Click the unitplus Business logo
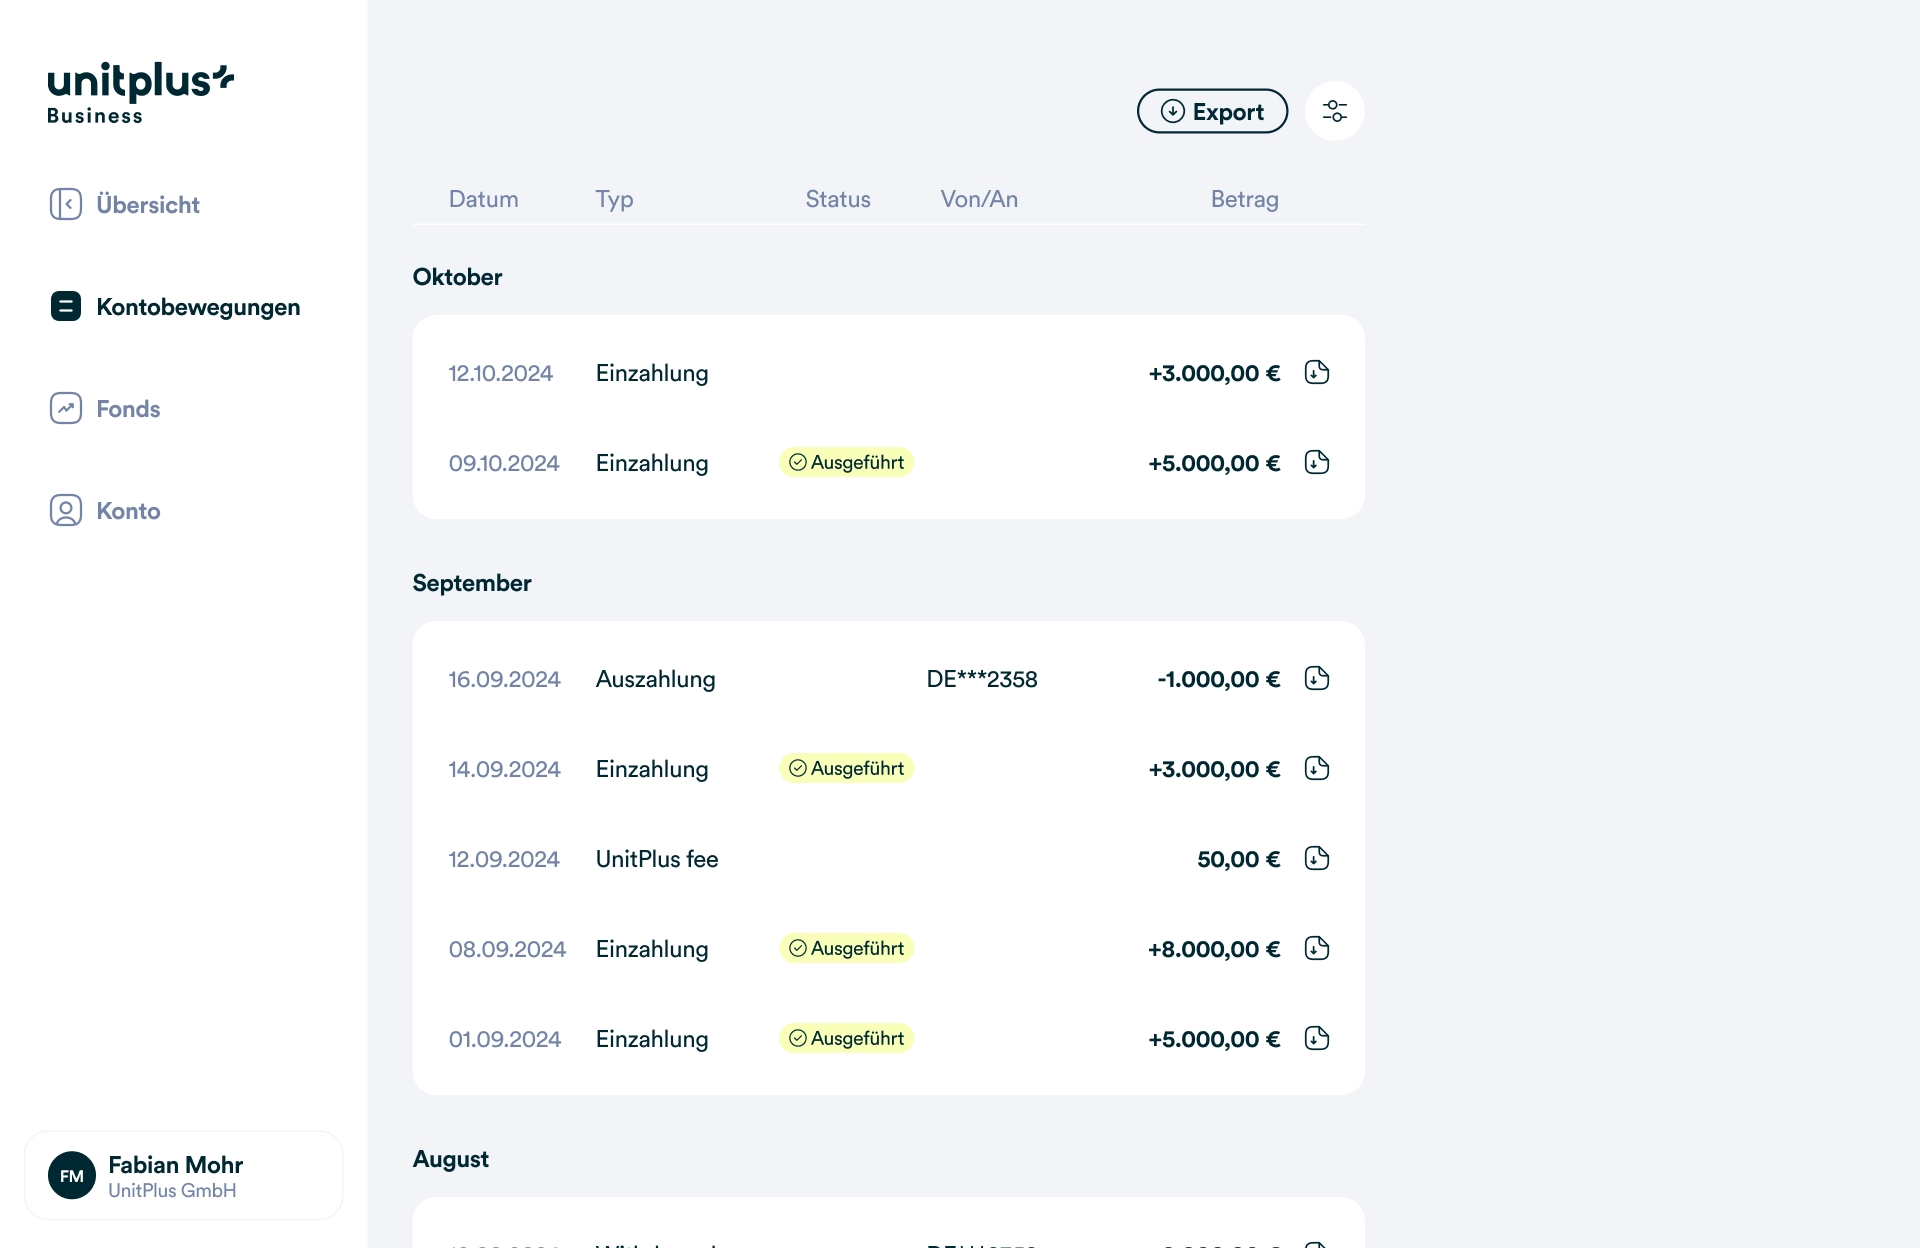Image resolution: width=1920 pixels, height=1248 pixels. pyautogui.click(x=140, y=93)
